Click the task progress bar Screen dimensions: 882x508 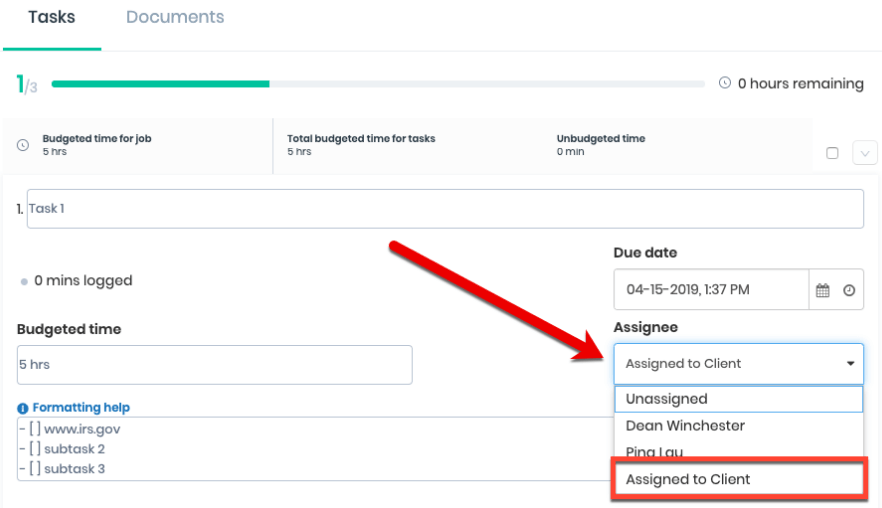tap(377, 84)
